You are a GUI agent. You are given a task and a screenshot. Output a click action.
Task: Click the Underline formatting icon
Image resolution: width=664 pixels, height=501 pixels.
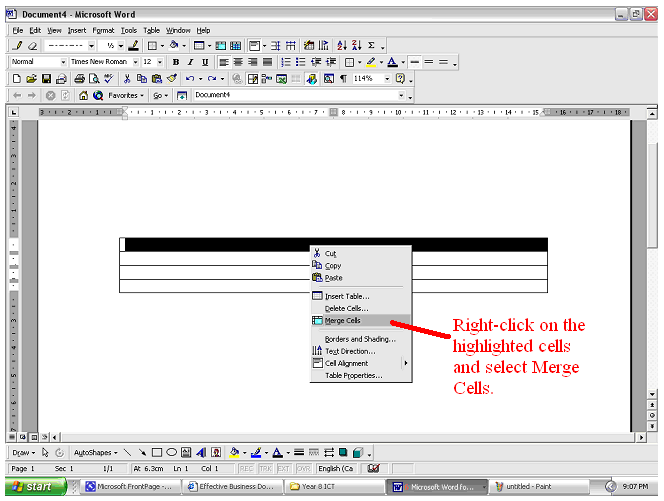coord(205,62)
